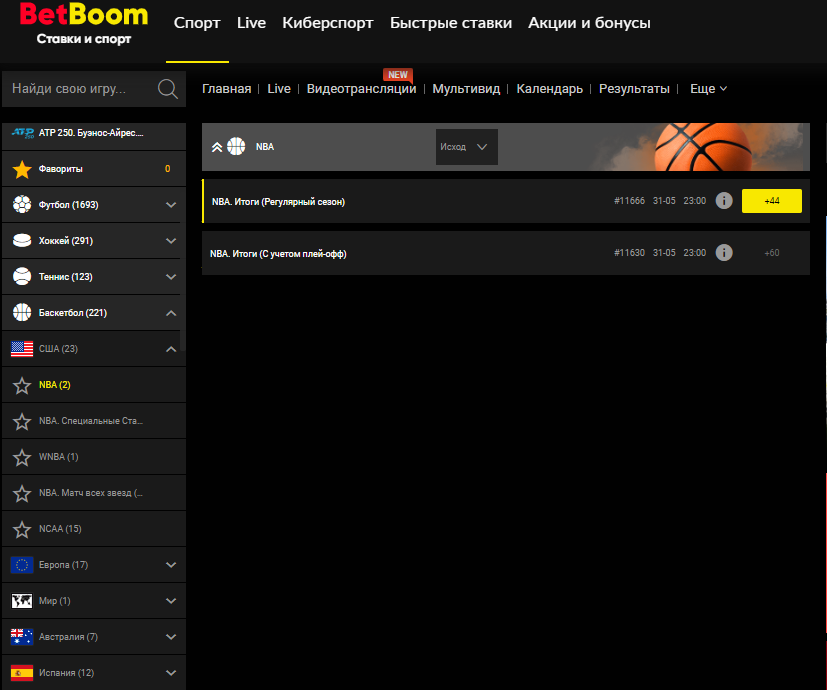Image resolution: width=827 pixels, height=690 pixels.
Task: Click the hockey puck icon
Action: (22, 241)
